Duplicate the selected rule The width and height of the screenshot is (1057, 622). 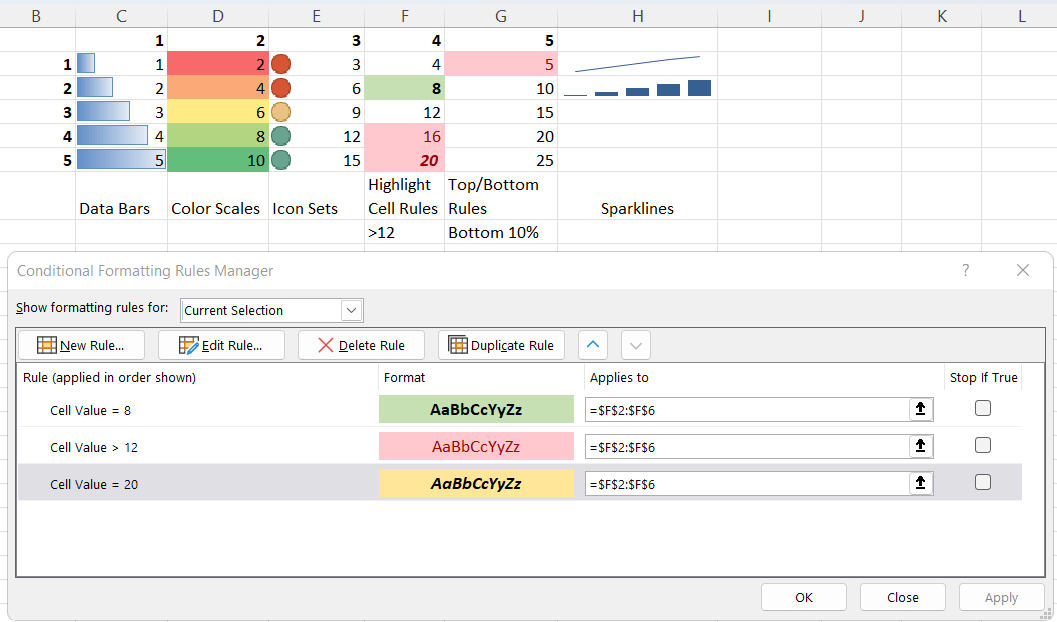502,345
